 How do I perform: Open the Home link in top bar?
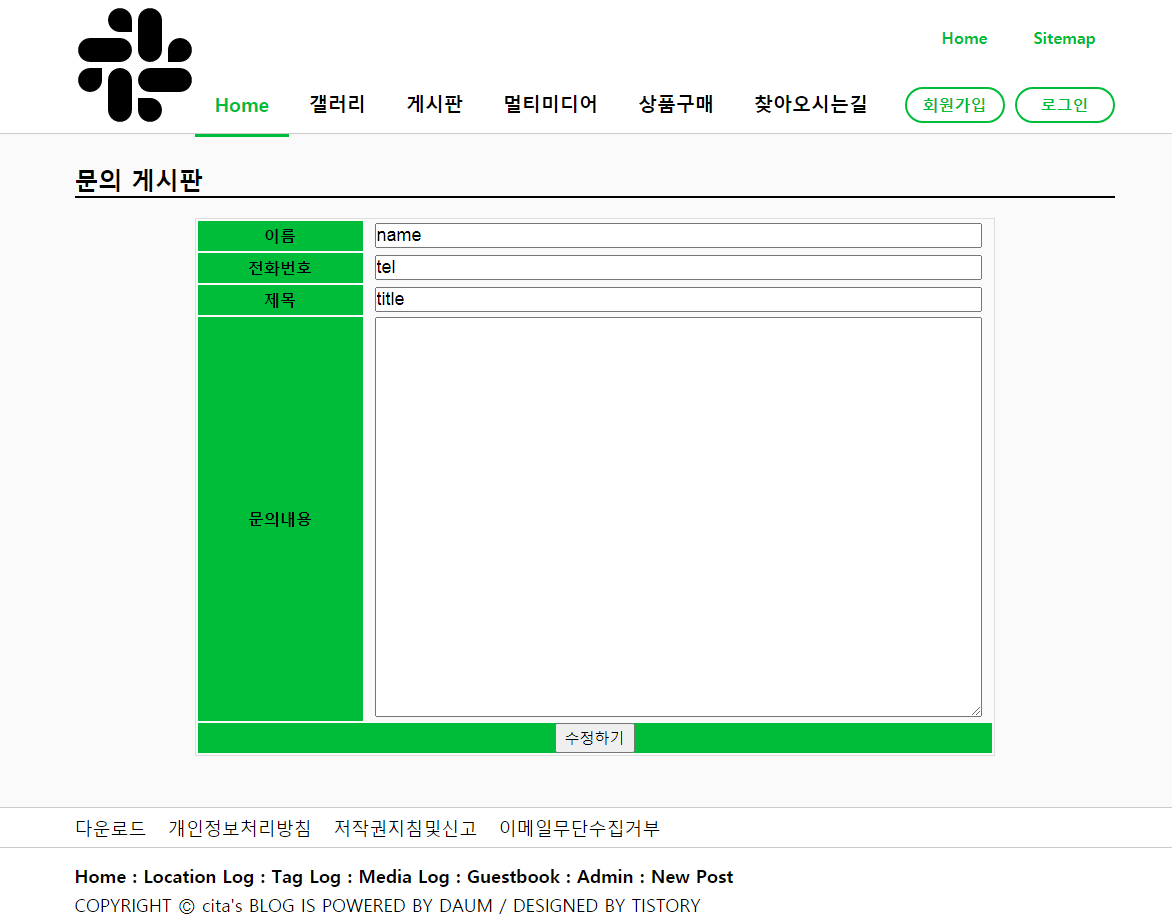coord(963,38)
